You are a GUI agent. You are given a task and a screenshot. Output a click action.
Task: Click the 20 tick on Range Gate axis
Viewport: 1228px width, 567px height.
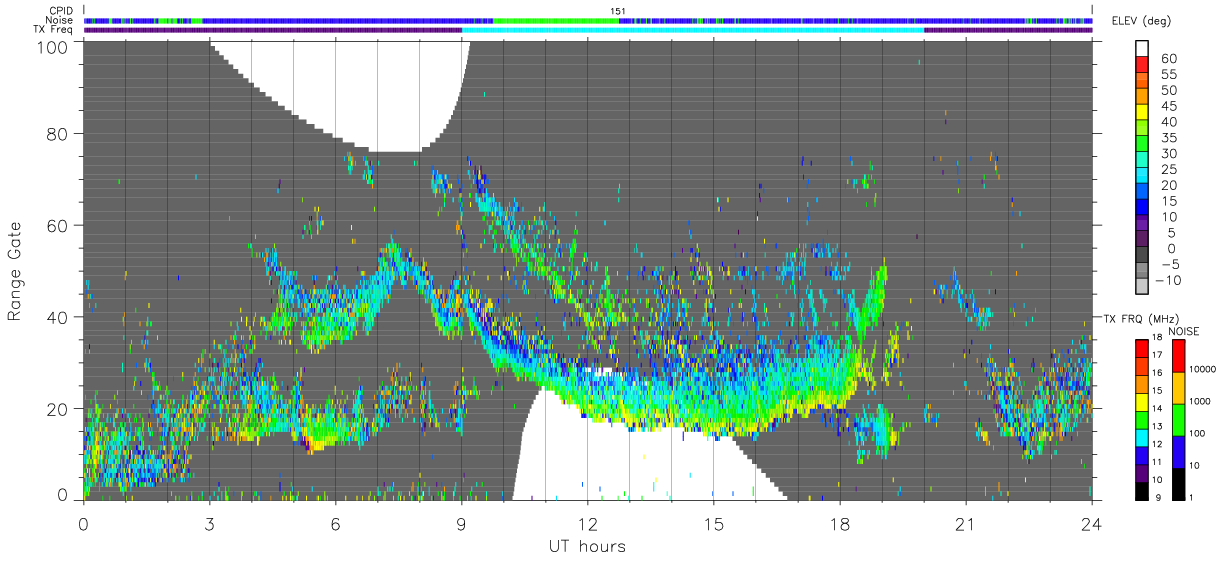pos(55,408)
